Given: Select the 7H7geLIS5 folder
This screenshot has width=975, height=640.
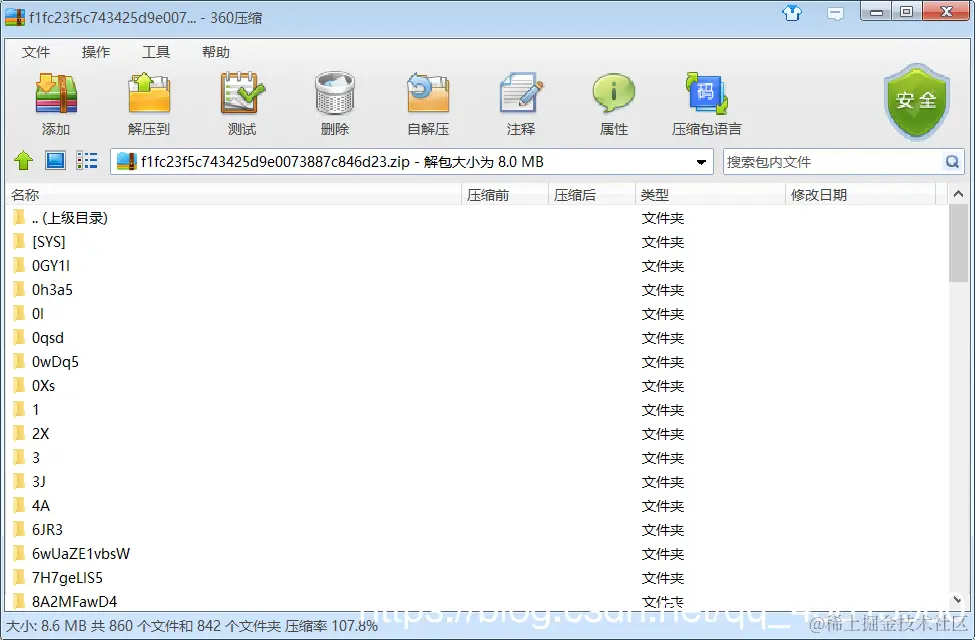Looking at the screenshot, I should (477, 578).
